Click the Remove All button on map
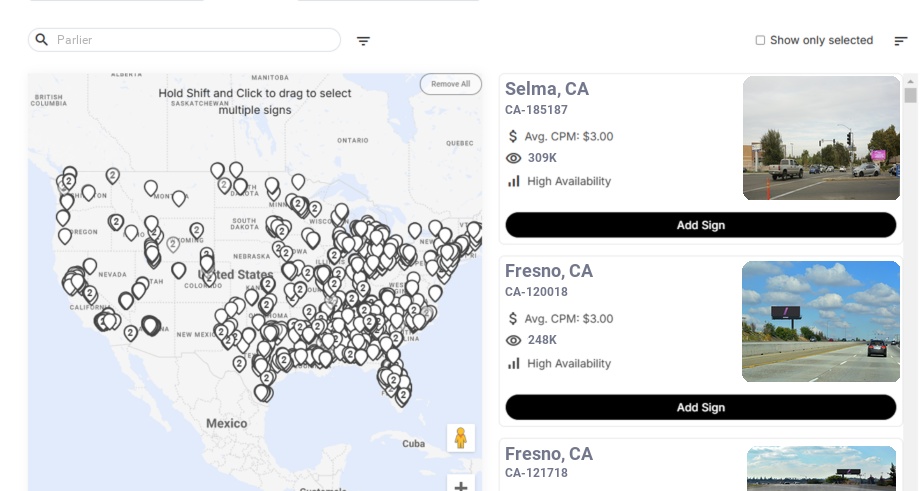Viewport: 920px width, 491px height. tap(450, 84)
